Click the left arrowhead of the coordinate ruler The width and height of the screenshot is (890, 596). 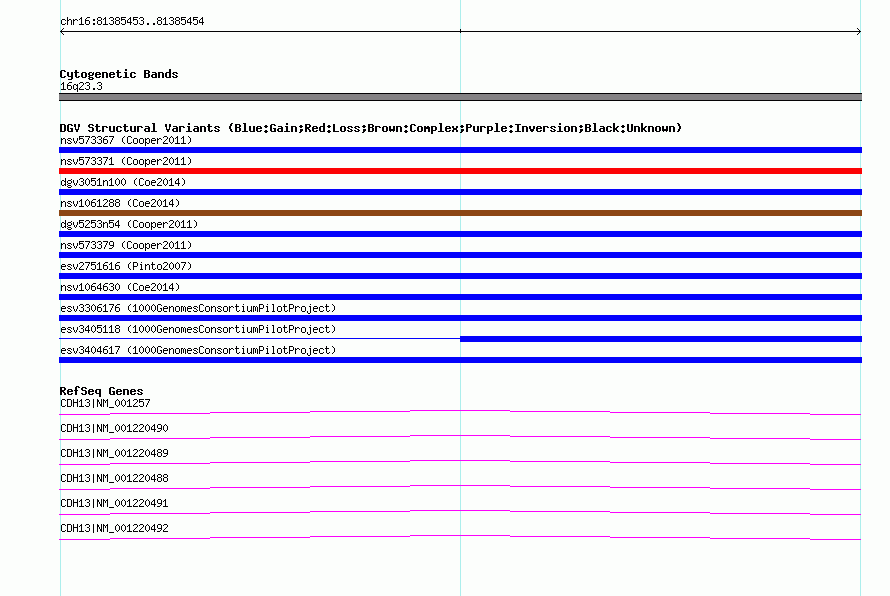tap(62, 32)
